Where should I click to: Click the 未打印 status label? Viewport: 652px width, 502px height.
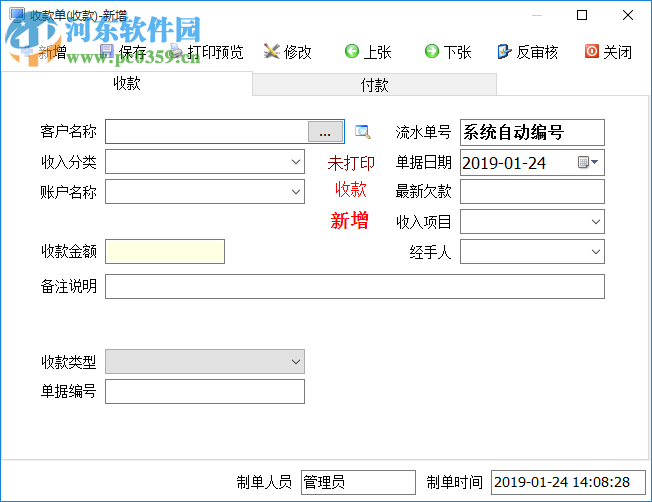(351, 163)
